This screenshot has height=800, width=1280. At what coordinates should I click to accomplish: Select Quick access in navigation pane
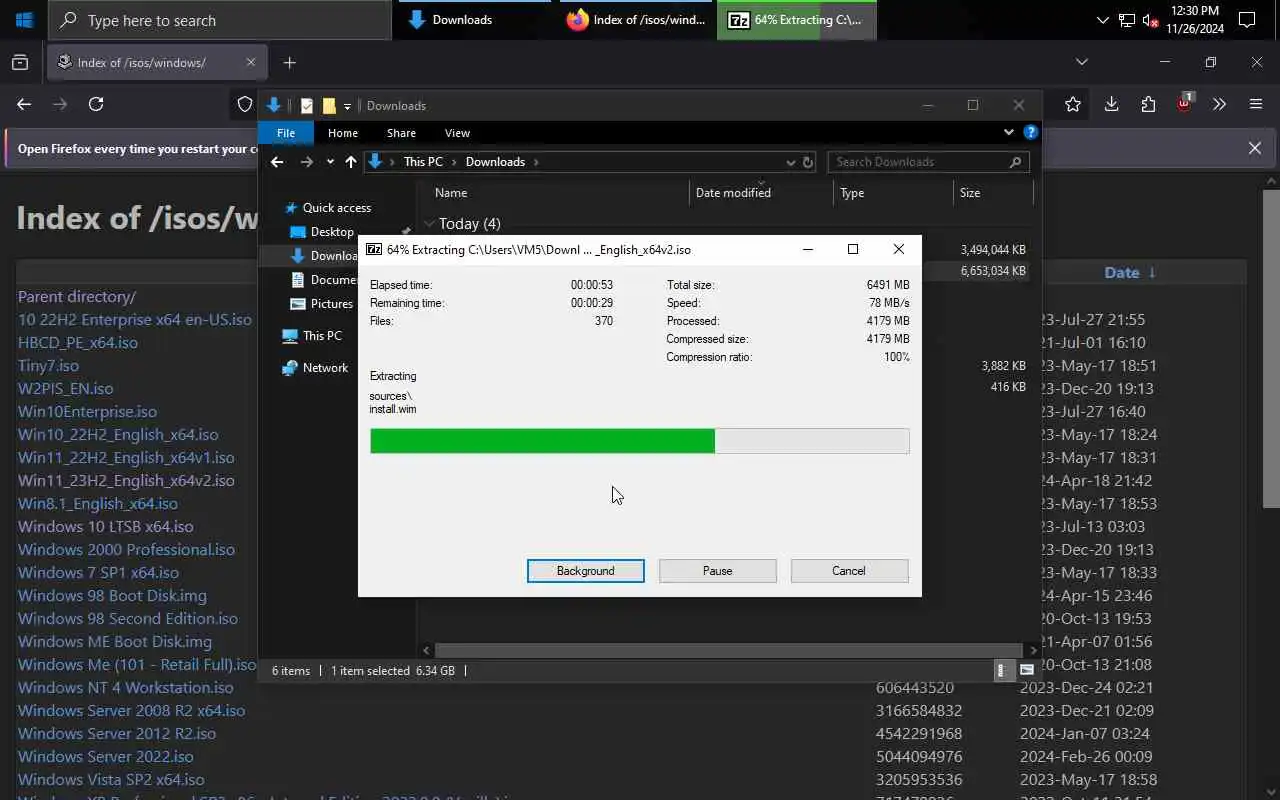click(x=337, y=208)
